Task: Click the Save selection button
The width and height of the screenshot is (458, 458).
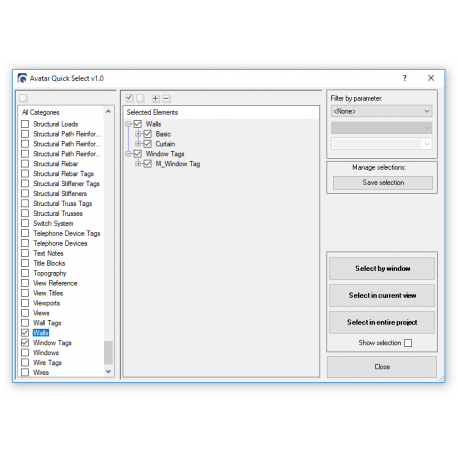Action: tap(383, 183)
